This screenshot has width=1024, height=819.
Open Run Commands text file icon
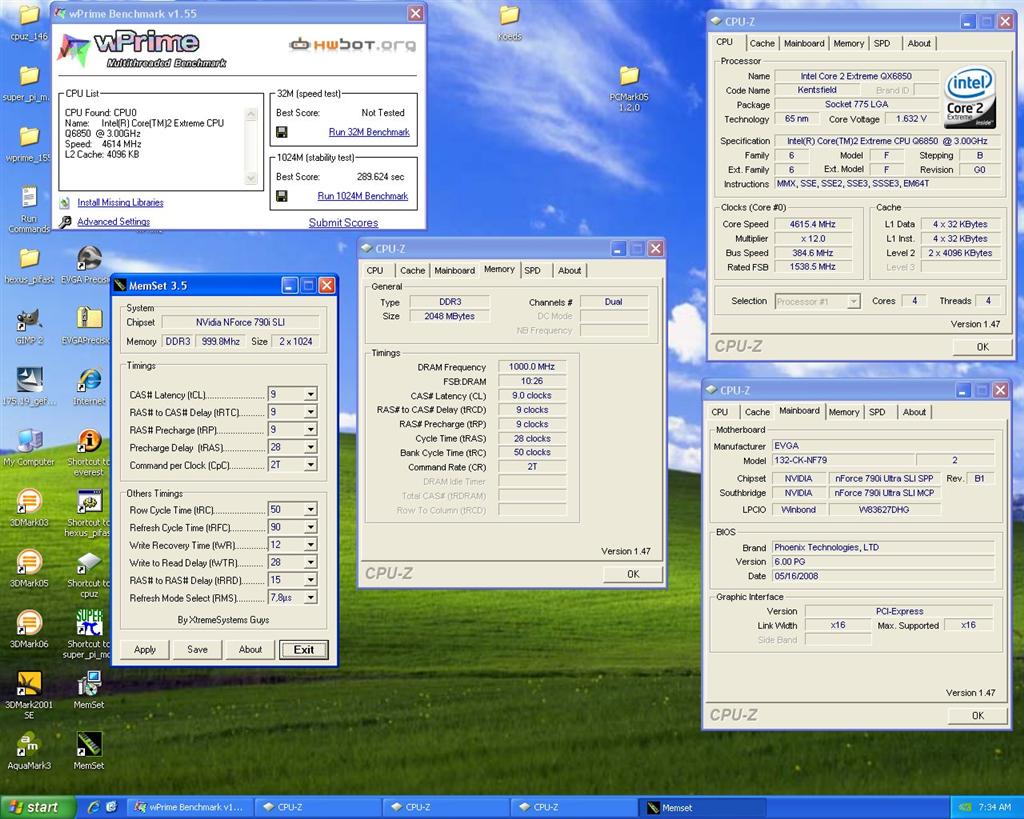pos(29,198)
